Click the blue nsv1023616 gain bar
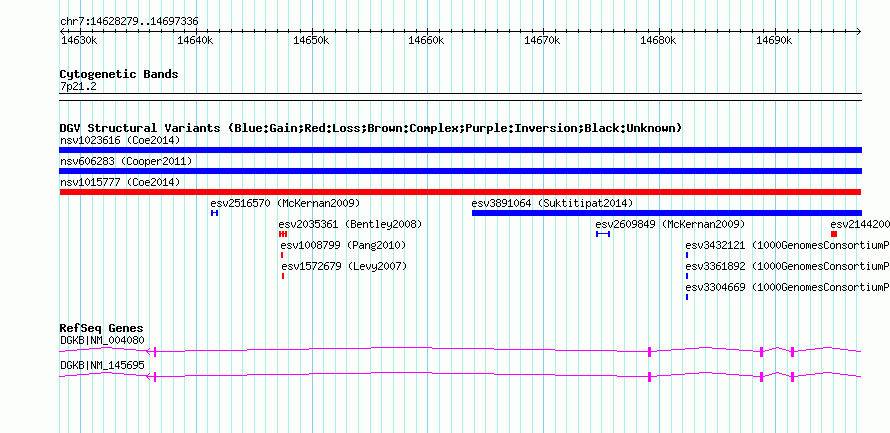 coord(460,150)
